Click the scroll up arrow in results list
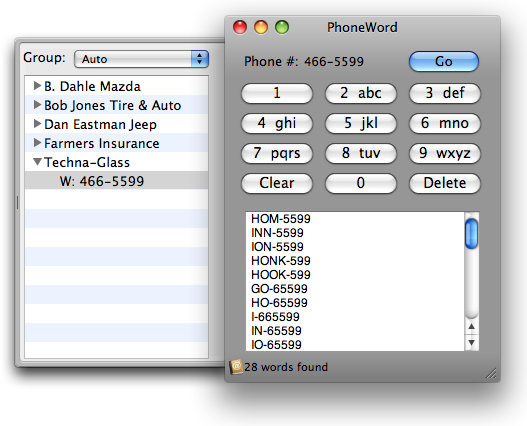 coord(472,326)
